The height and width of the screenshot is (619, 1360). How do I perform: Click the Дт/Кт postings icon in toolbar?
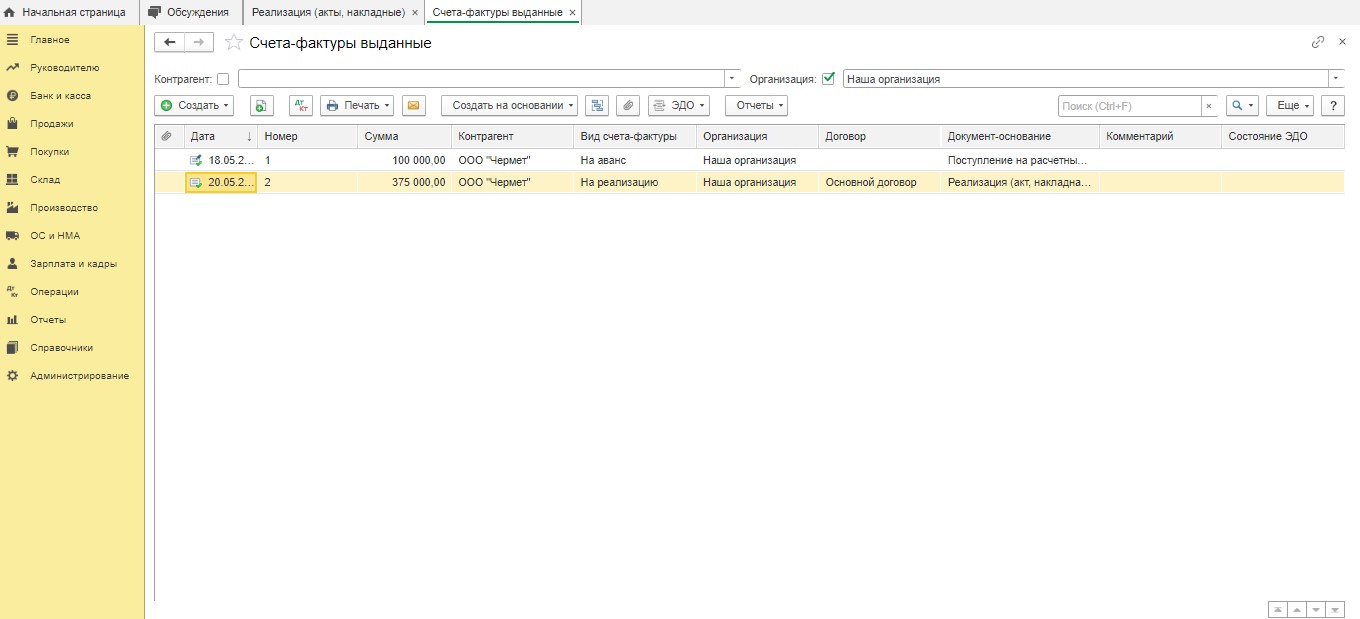pos(300,106)
